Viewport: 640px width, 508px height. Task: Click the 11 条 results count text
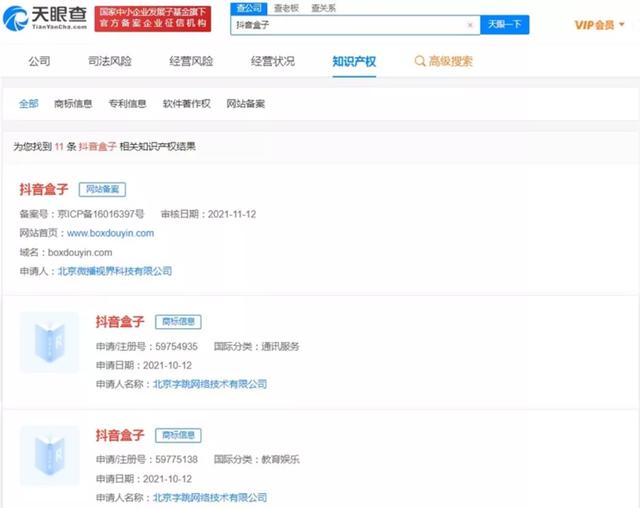click(65, 146)
